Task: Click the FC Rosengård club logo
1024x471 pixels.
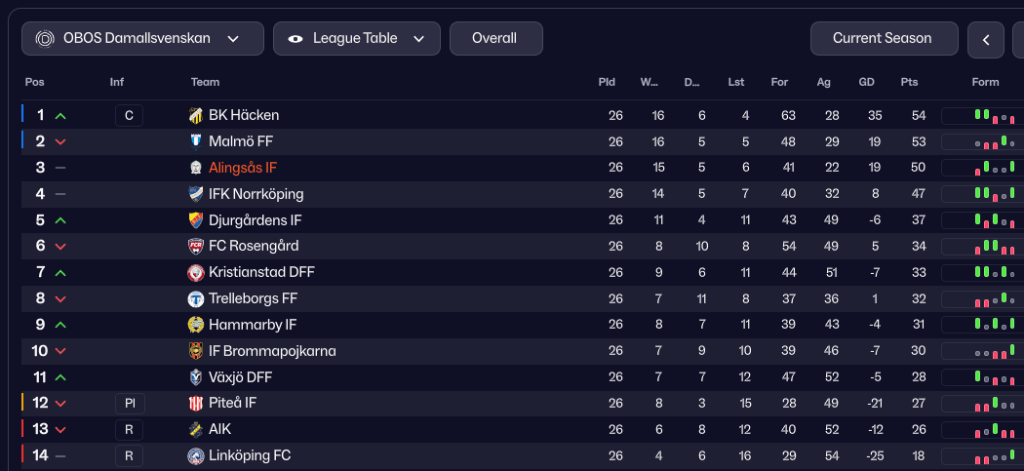Action: coord(196,246)
